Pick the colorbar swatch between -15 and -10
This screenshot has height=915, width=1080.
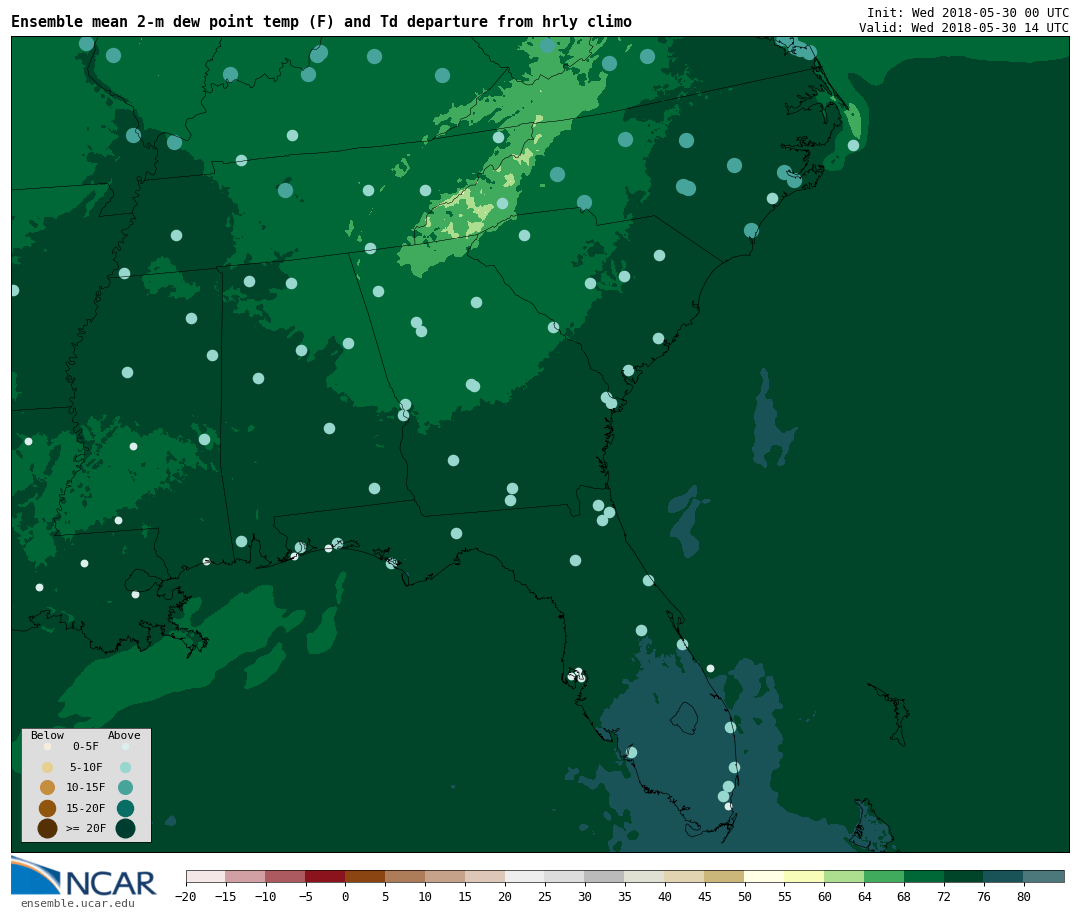tap(245, 876)
